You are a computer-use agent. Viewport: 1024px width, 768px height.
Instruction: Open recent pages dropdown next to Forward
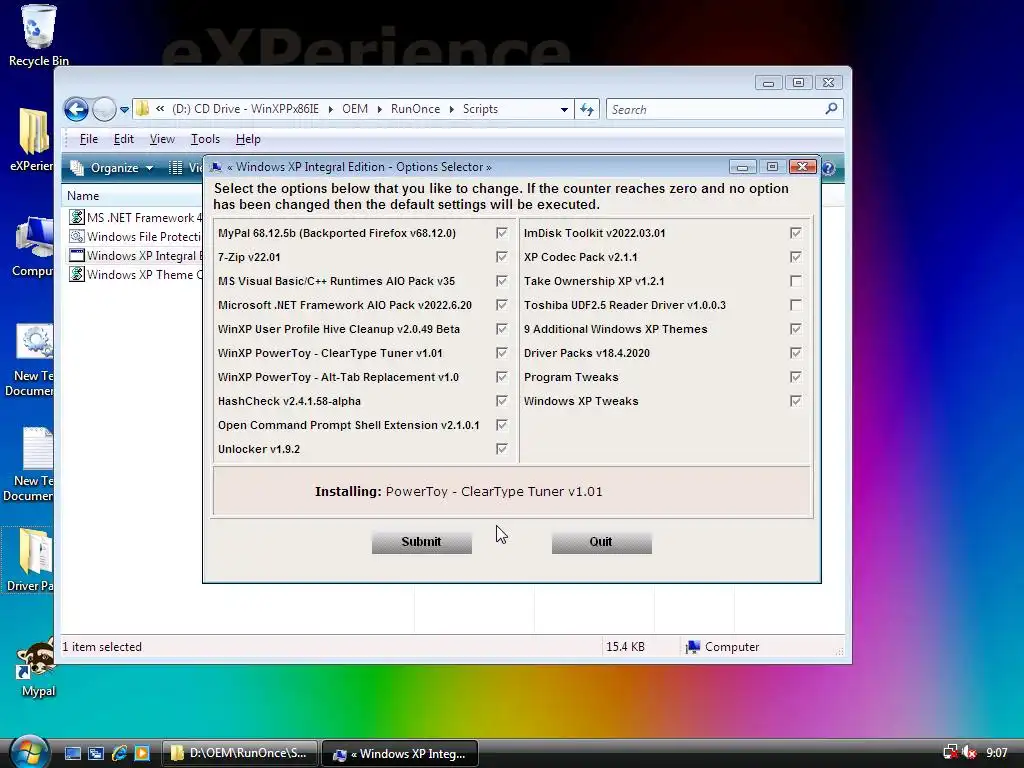(x=124, y=110)
